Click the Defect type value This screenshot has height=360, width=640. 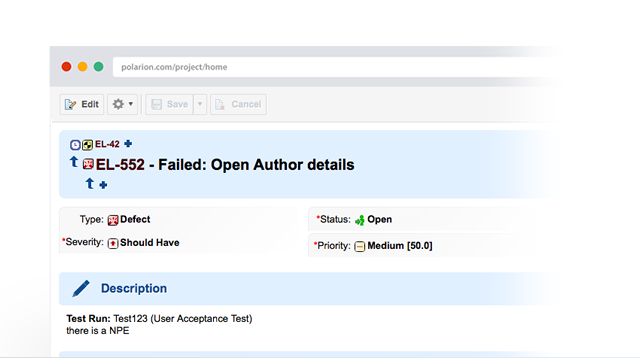tap(135, 220)
